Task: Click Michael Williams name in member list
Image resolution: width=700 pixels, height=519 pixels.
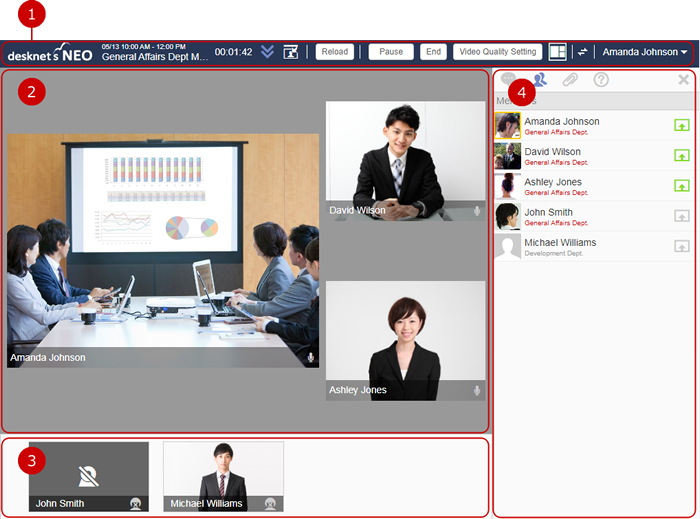Action: click(x=560, y=242)
